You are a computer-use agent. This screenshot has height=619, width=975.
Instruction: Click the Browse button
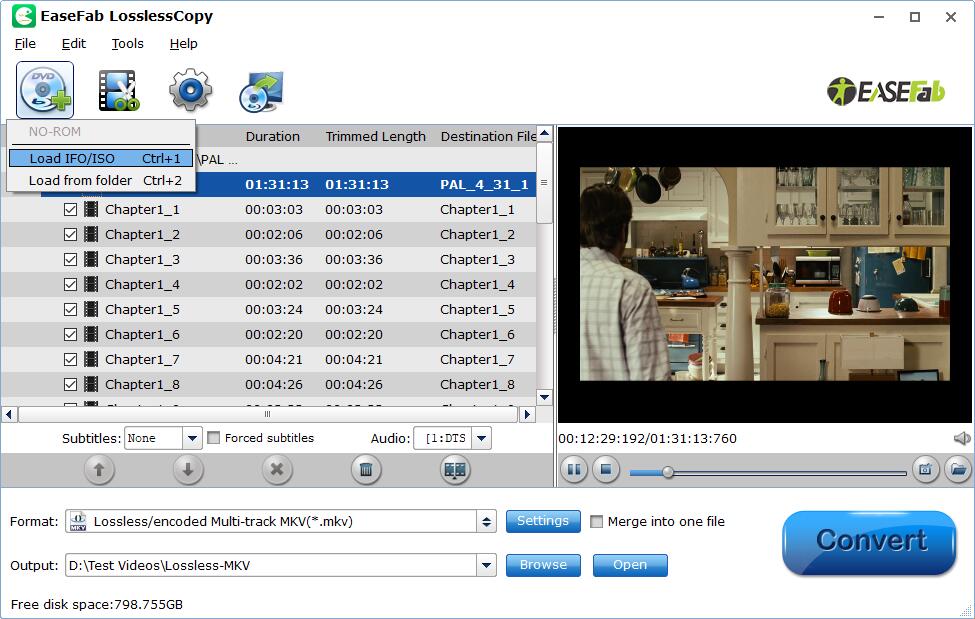(543, 565)
